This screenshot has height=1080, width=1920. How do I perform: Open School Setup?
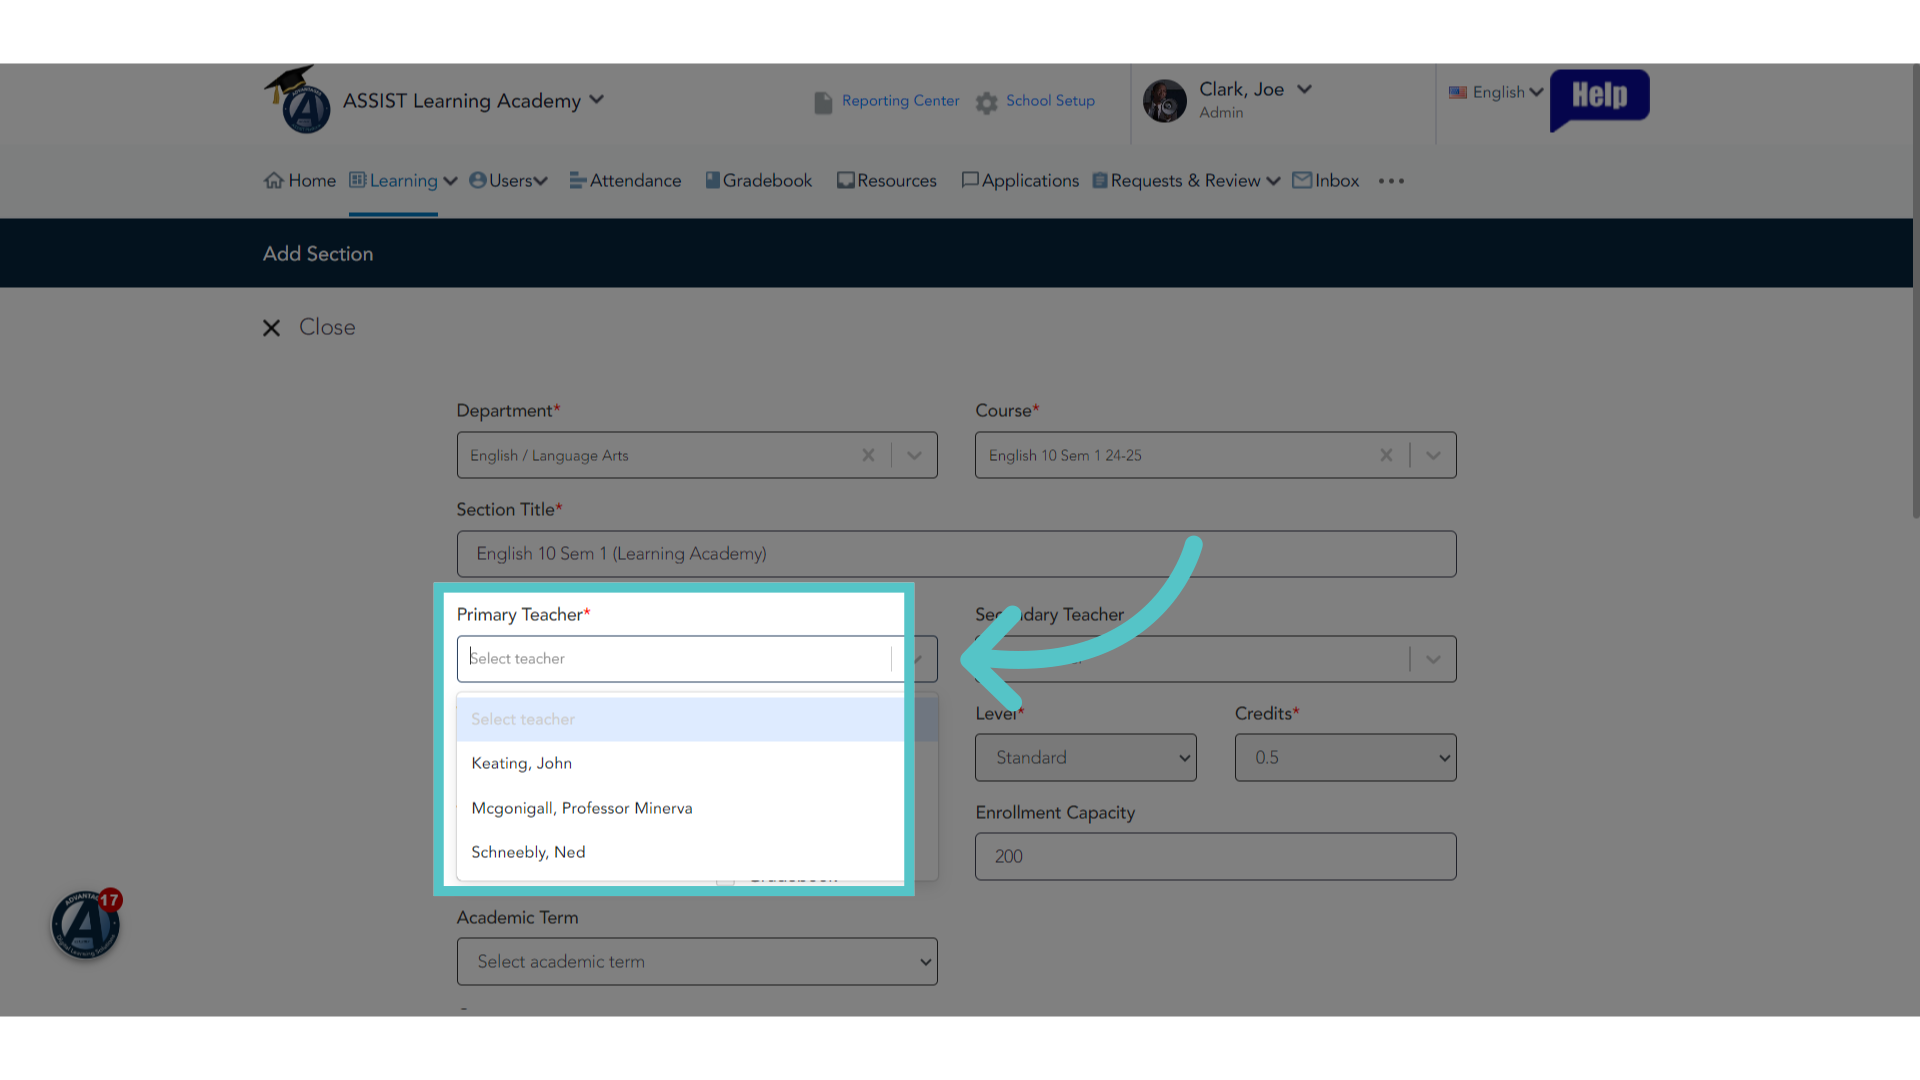[1050, 101]
